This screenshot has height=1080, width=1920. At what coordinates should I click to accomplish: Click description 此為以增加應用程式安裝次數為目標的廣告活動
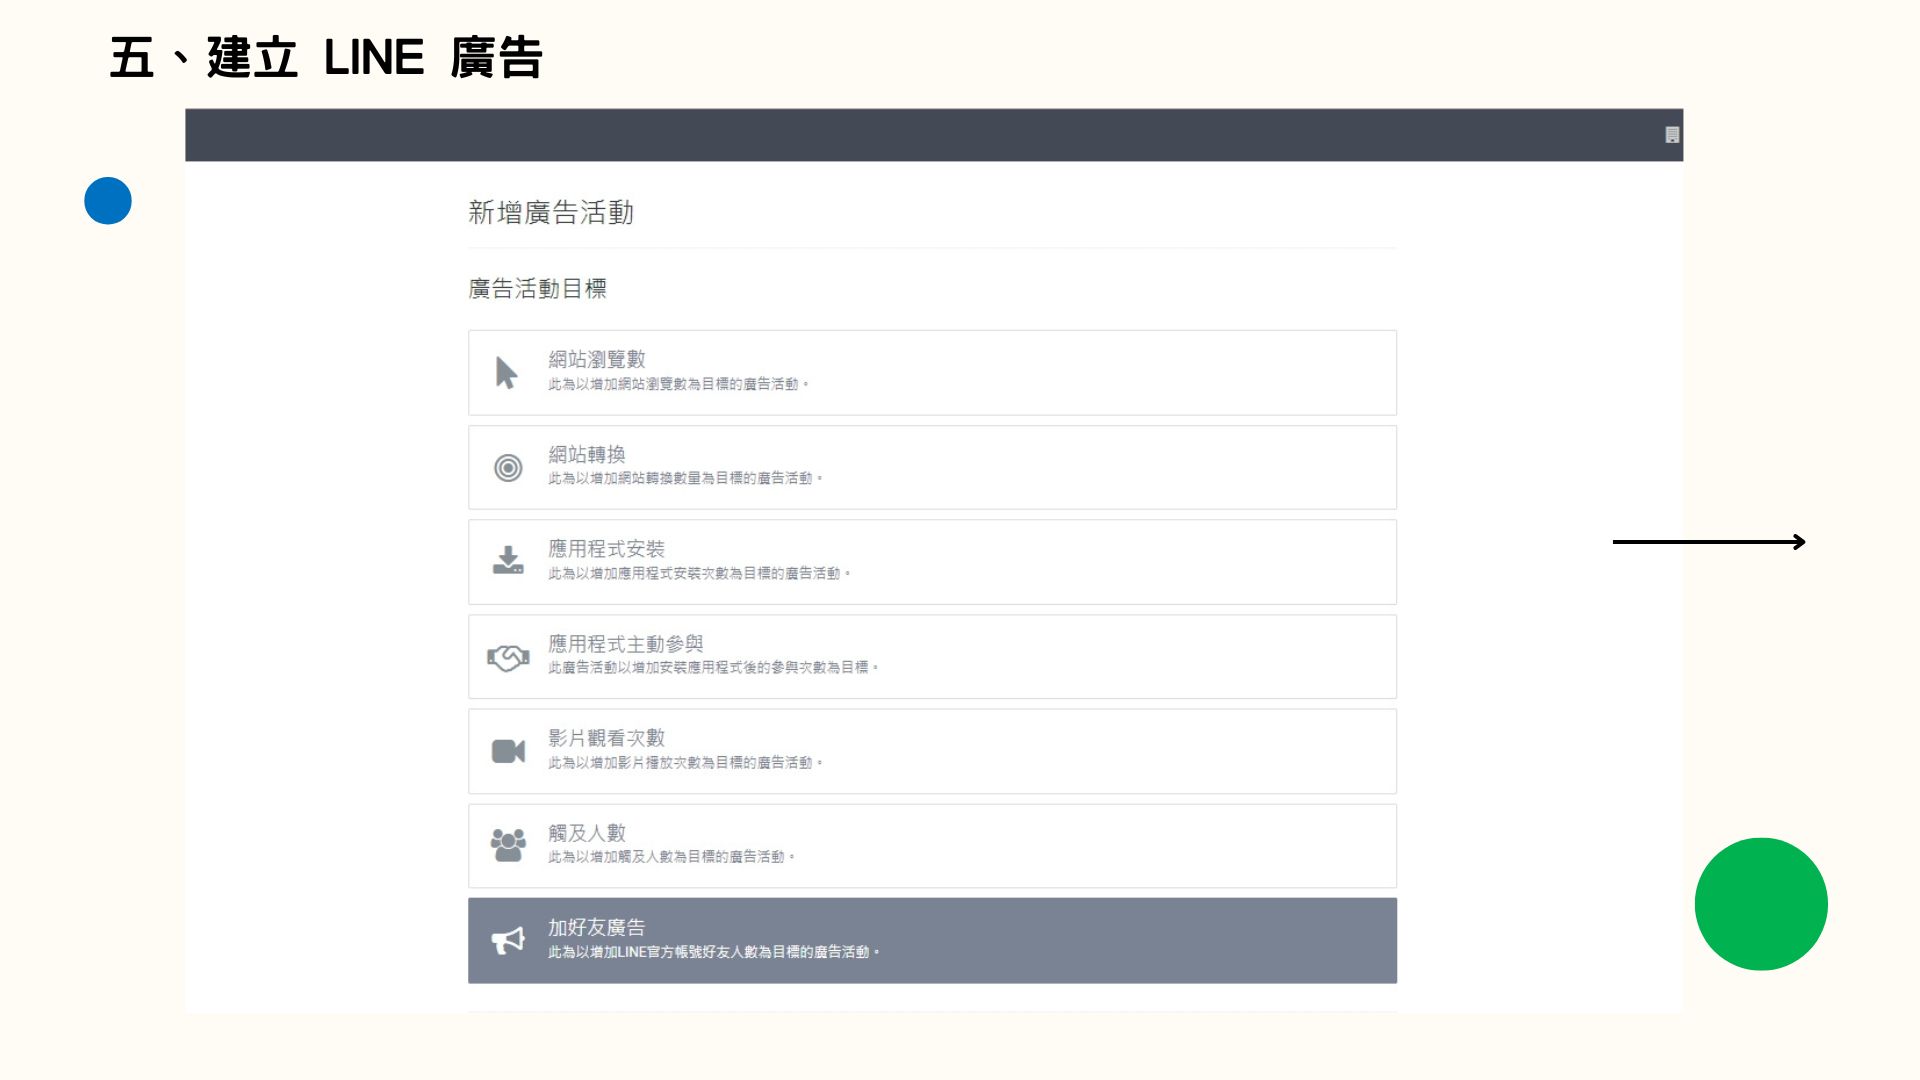click(699, 574)
